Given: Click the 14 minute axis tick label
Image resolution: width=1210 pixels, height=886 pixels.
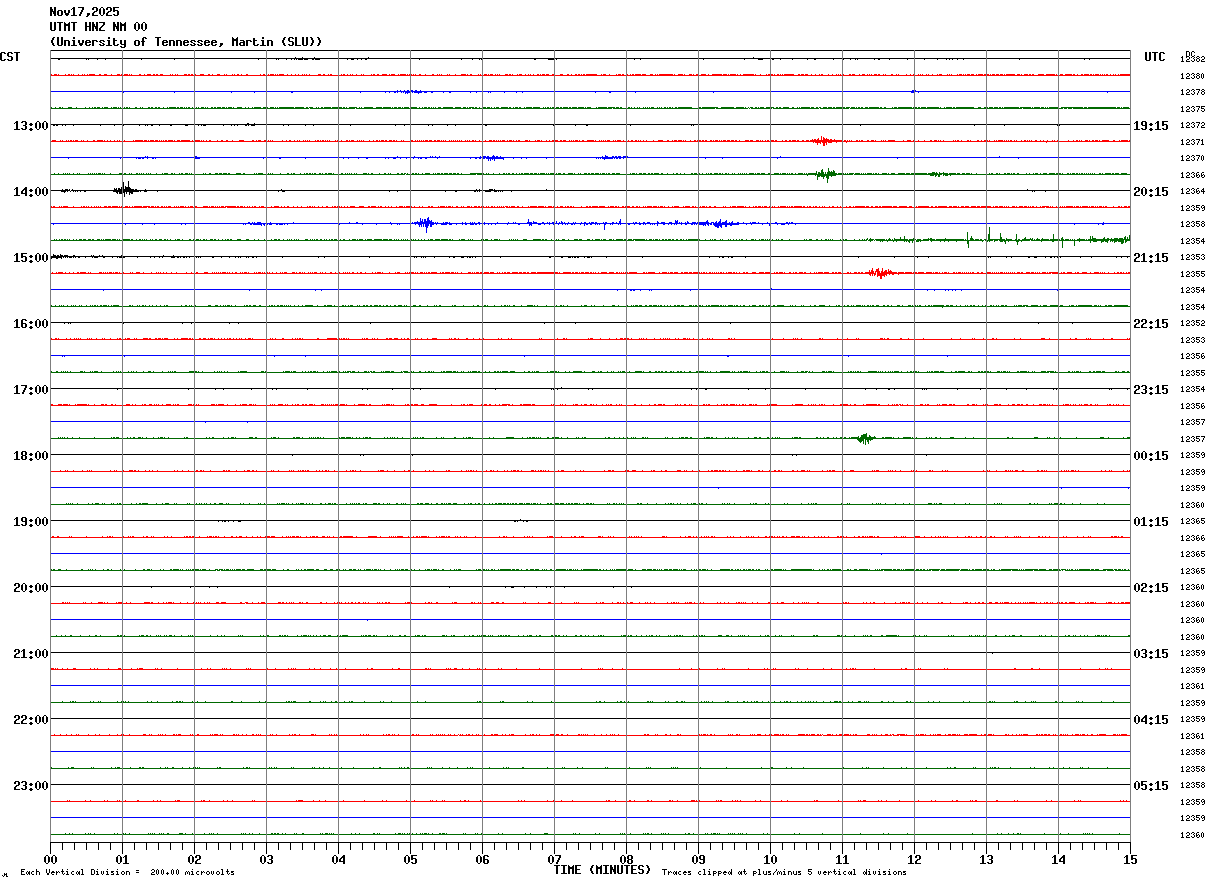Looking at the screenshot, I should click(x=1059, y=859).
